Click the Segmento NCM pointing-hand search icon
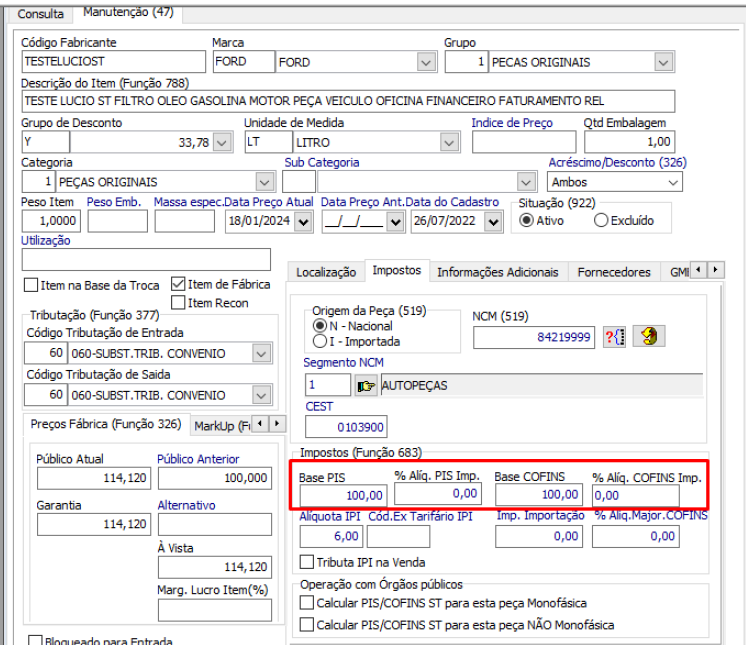Viewport: 746px width, 645px height. click(366, 385)
